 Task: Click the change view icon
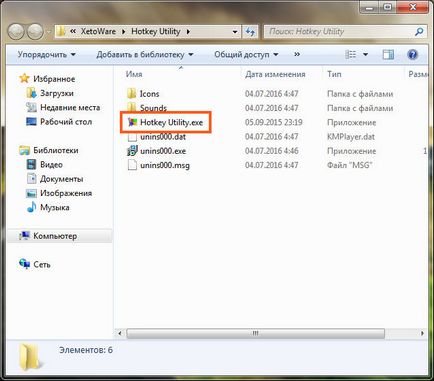350,54
